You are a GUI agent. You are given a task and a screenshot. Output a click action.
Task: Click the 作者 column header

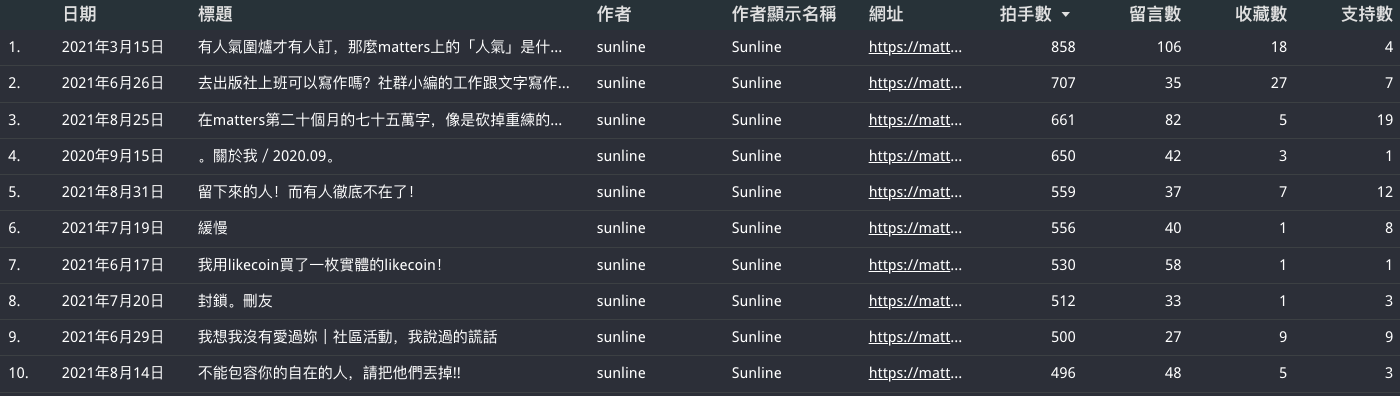coord(613,15)
